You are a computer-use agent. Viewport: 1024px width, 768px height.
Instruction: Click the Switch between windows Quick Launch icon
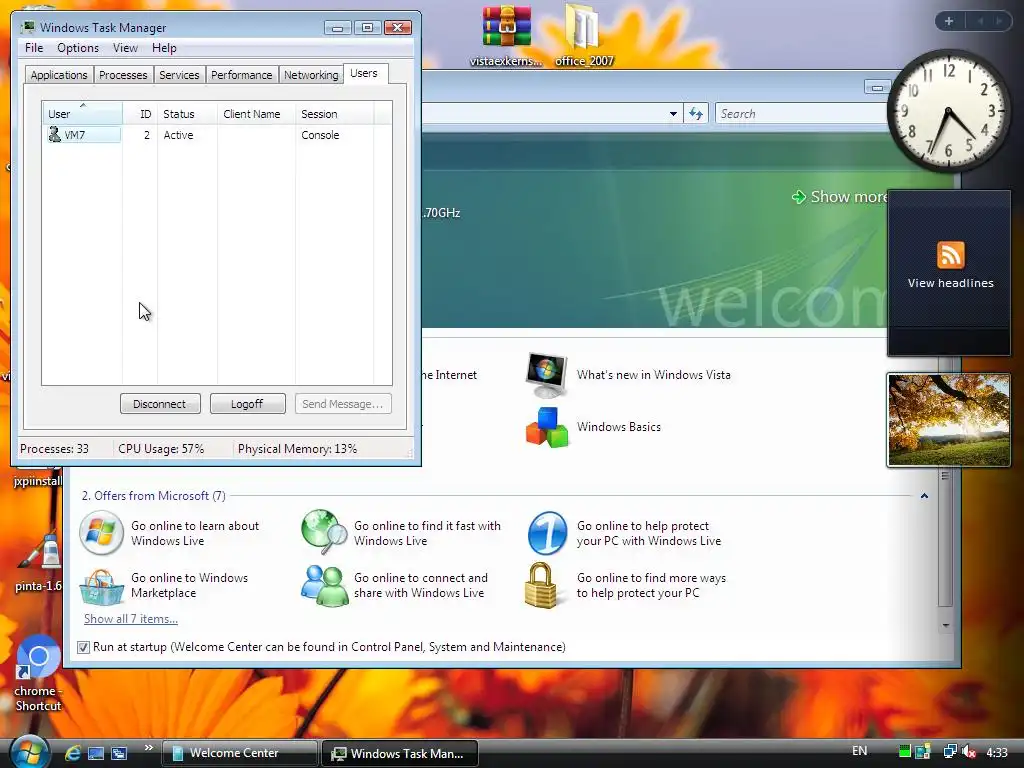(119, 753)
